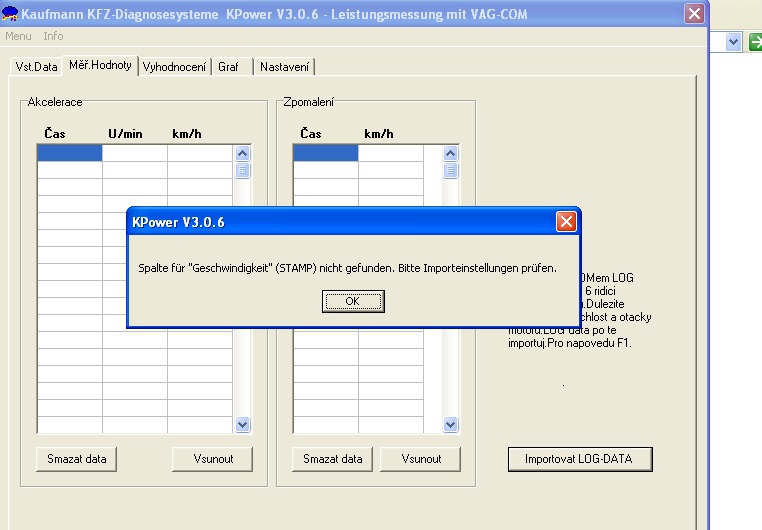Select first U/min cell in Akcelerace table
Image resolution: width=762 pixels, height=530 pixels.
tap(135, 153)
